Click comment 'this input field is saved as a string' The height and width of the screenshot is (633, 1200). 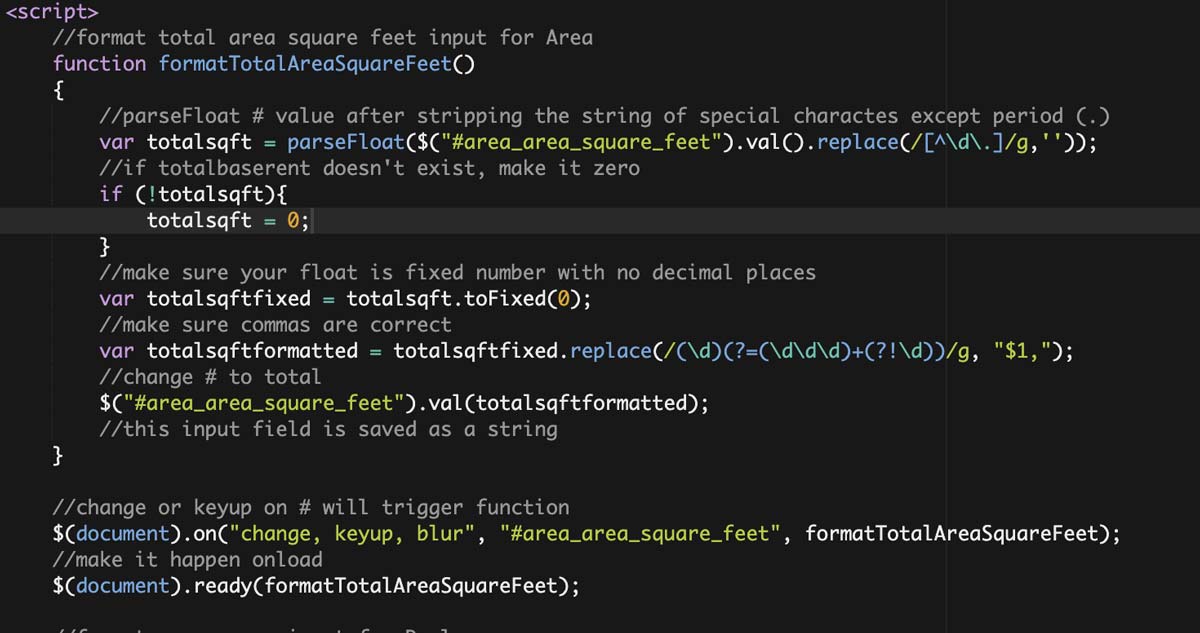pos(328,429)
